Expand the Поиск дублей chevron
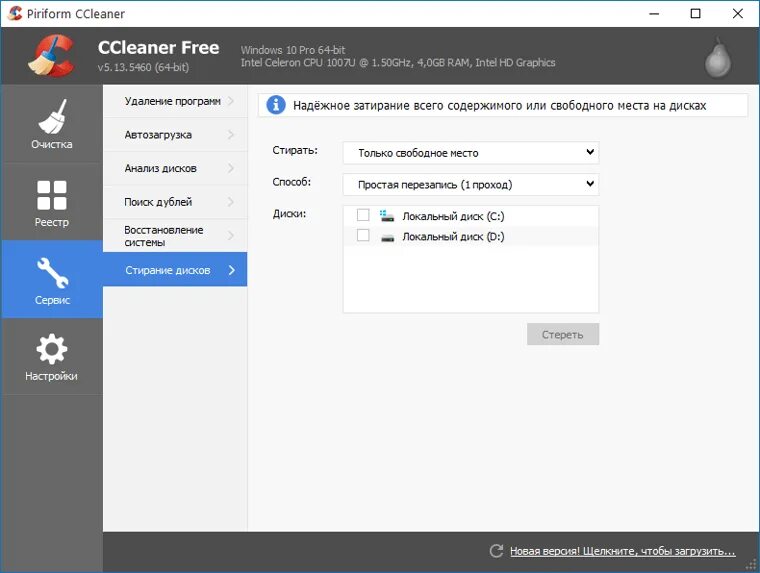The image size is (760, 573). pos(231,202)
